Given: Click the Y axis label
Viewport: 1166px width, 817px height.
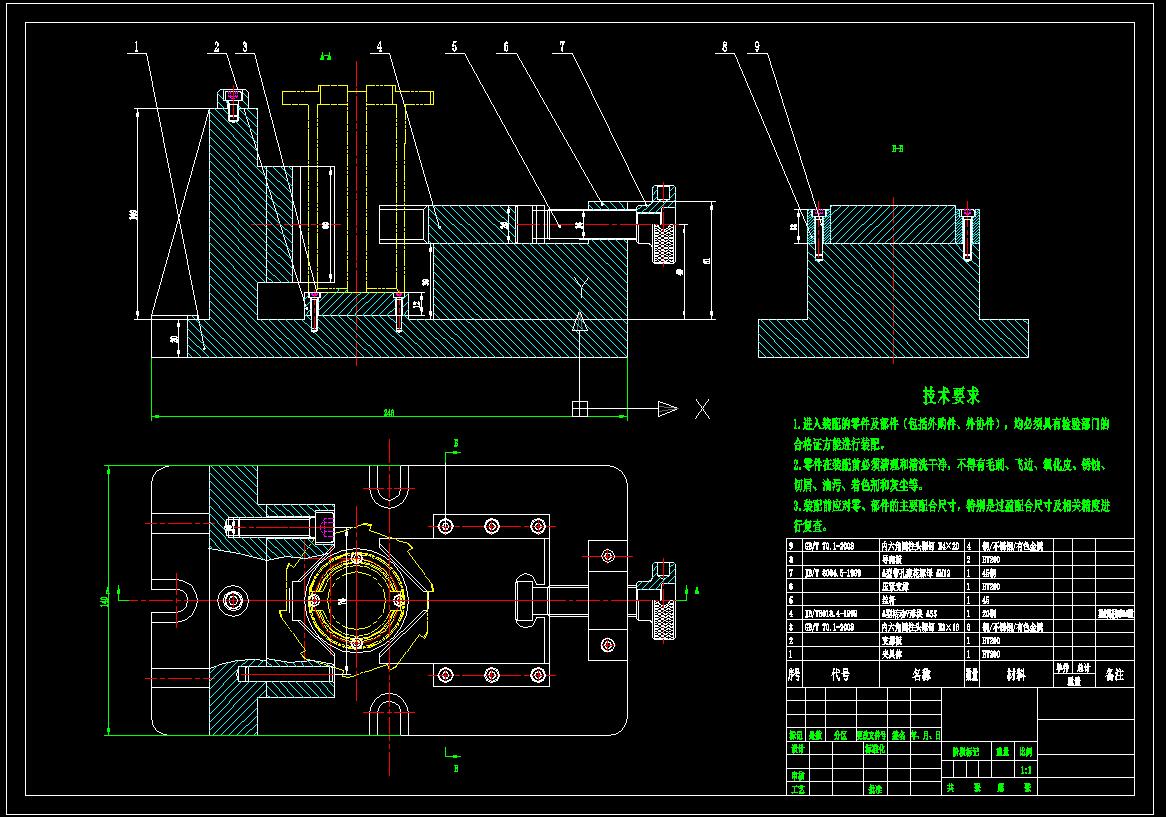Looking at the screenshot, I should [x=582, y=288].
